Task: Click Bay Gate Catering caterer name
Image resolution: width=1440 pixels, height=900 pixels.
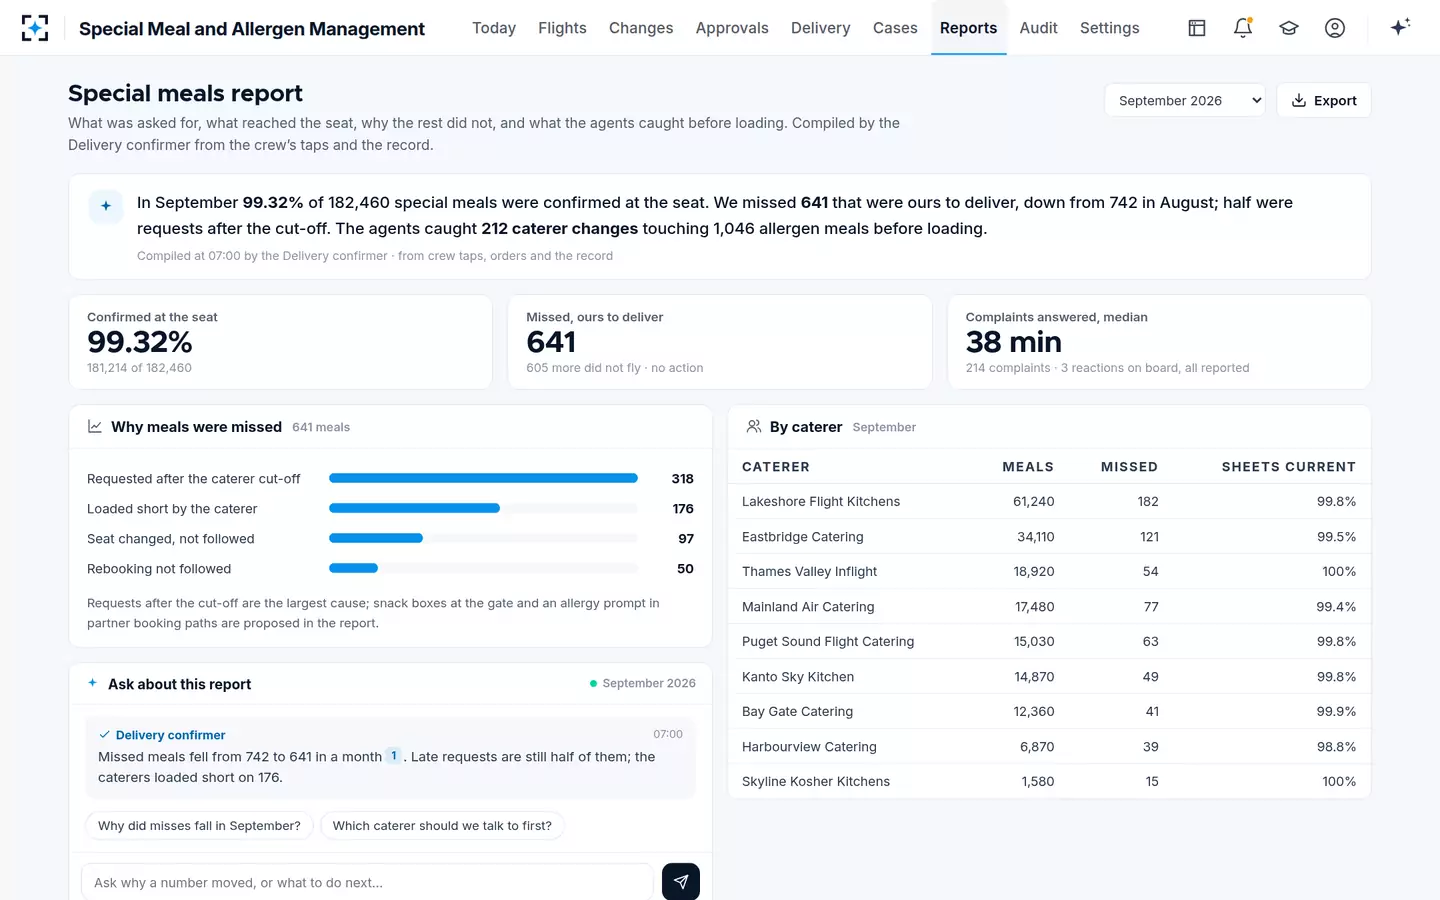Action: coord(797,712)
